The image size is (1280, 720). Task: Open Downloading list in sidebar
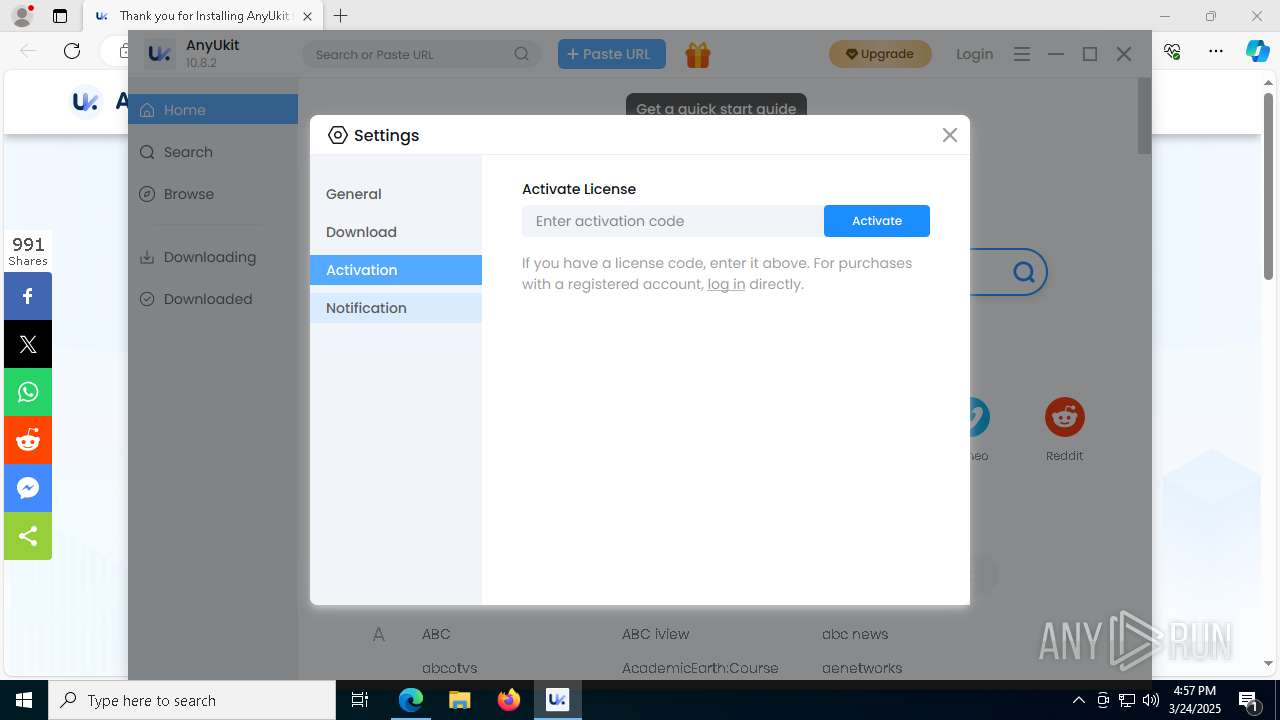(213, 257)
